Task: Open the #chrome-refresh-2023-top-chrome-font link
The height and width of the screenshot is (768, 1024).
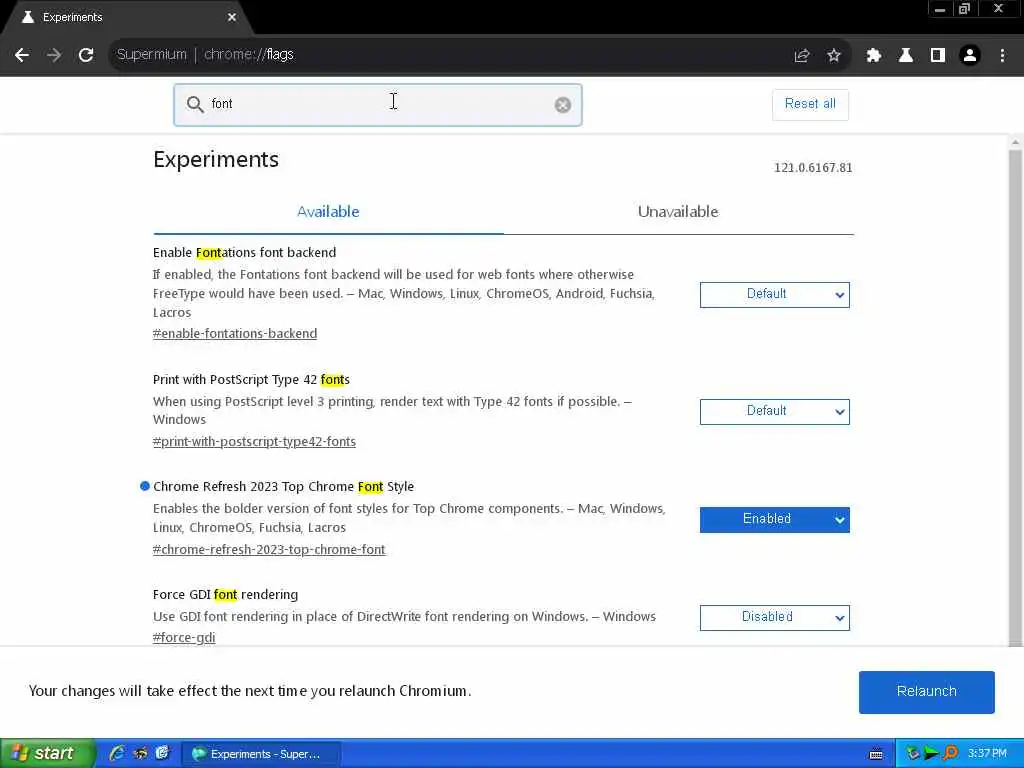Action: (x=269, y=549)
